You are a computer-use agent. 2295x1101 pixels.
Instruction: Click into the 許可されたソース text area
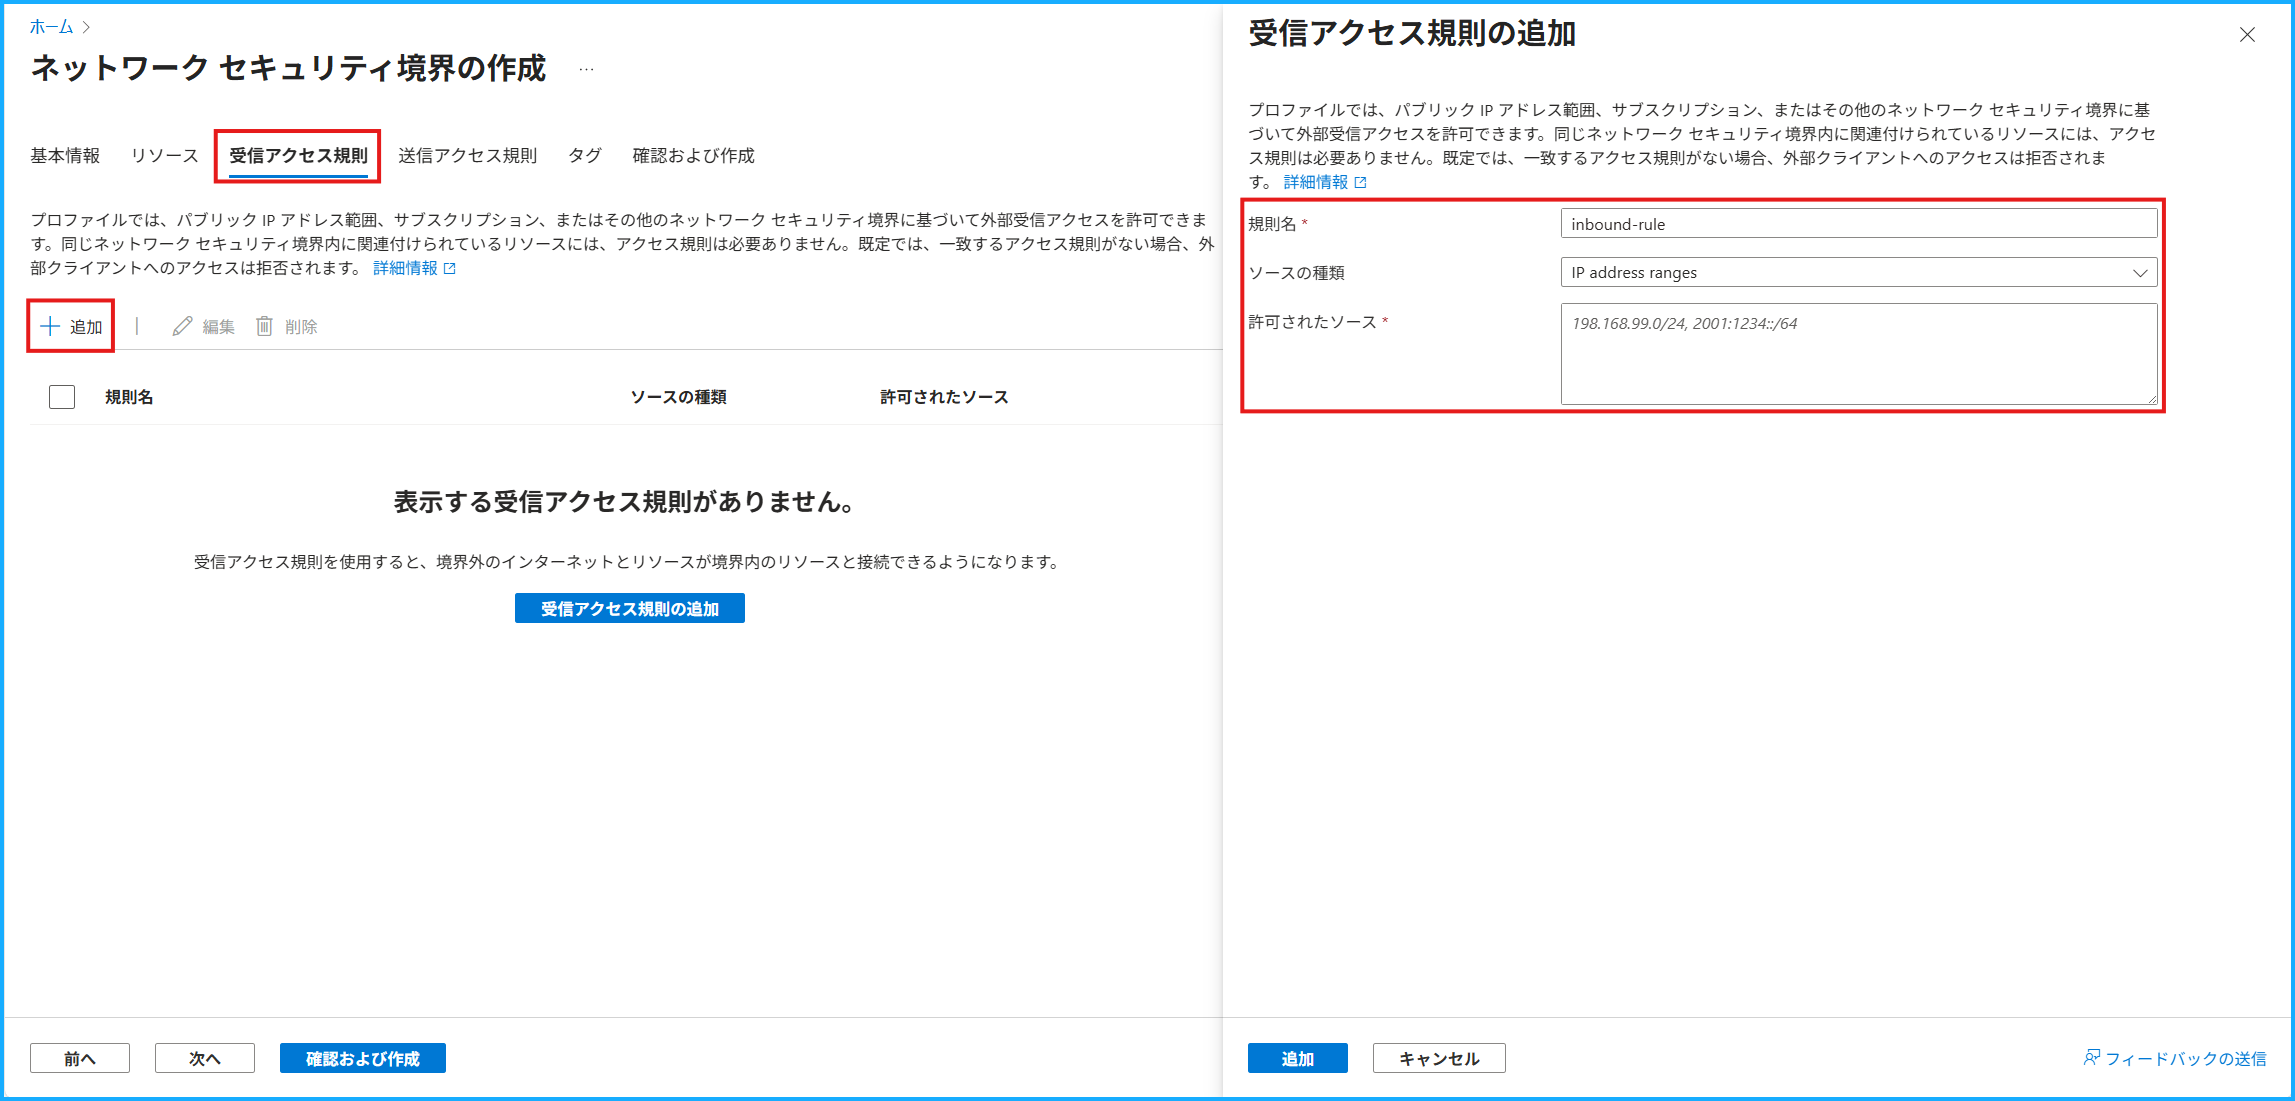point(1858,355)
